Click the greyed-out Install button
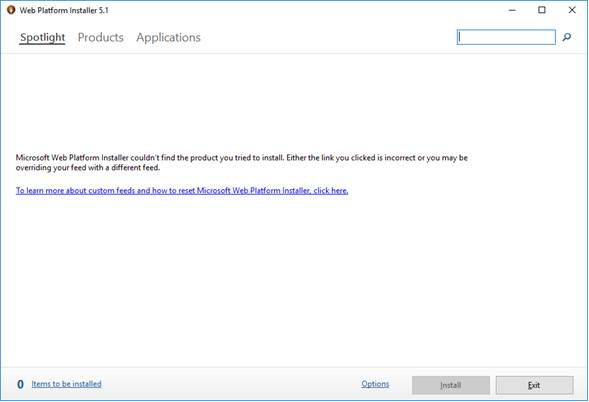Screen dimensions: 589x402 click(451, 385)
